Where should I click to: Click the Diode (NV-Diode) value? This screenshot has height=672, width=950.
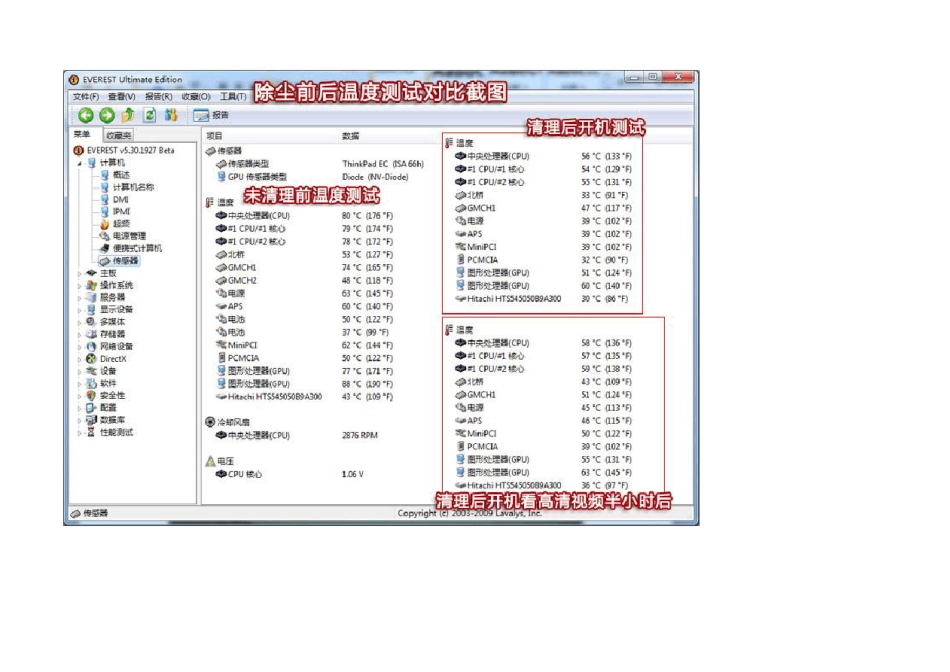(x=375, y=177)
